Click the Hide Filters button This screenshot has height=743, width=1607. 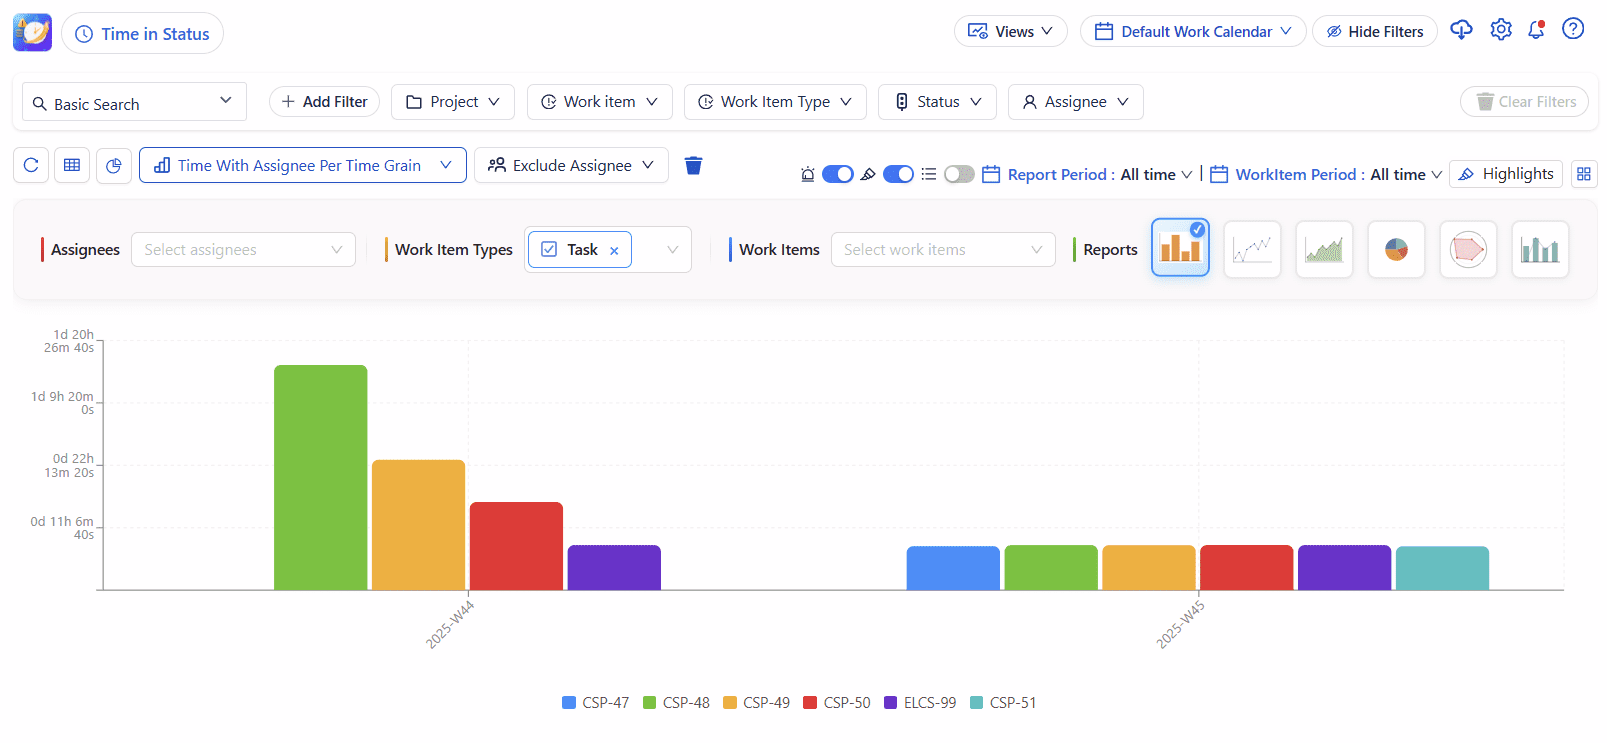click(x=1374, y=31)
